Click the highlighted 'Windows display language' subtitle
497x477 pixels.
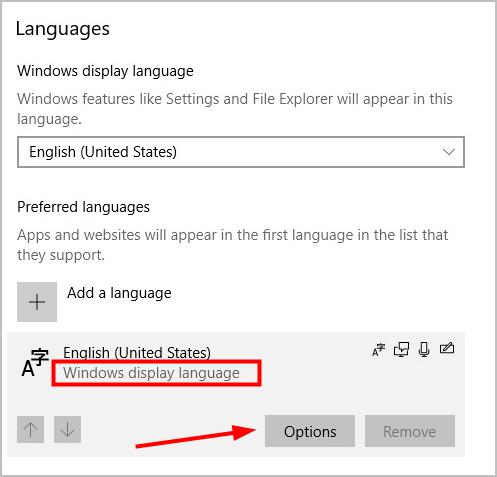(x=151, y=373)
